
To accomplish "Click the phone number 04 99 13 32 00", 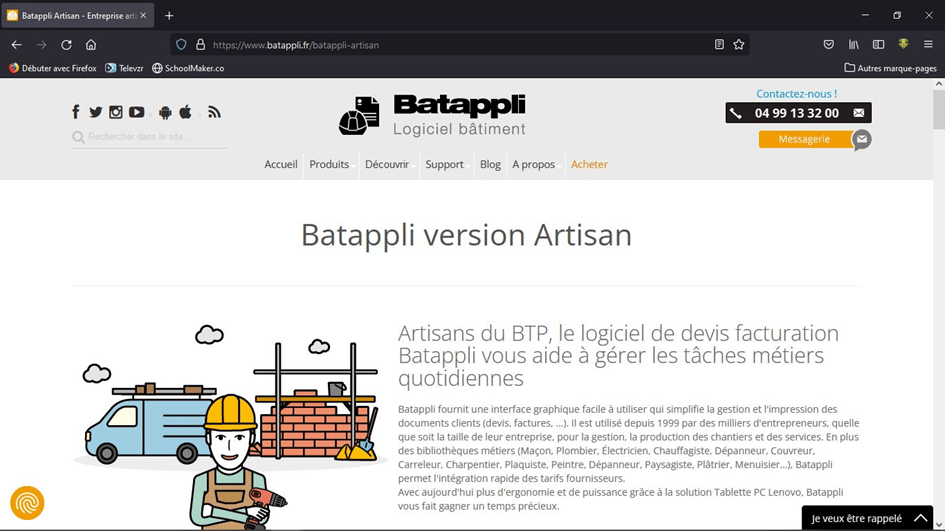I will point(797,113).
